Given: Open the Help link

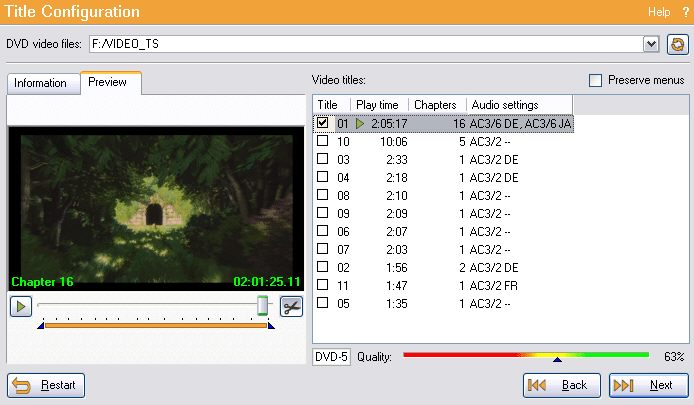Looking at the screenshot, I should (659, 12).
